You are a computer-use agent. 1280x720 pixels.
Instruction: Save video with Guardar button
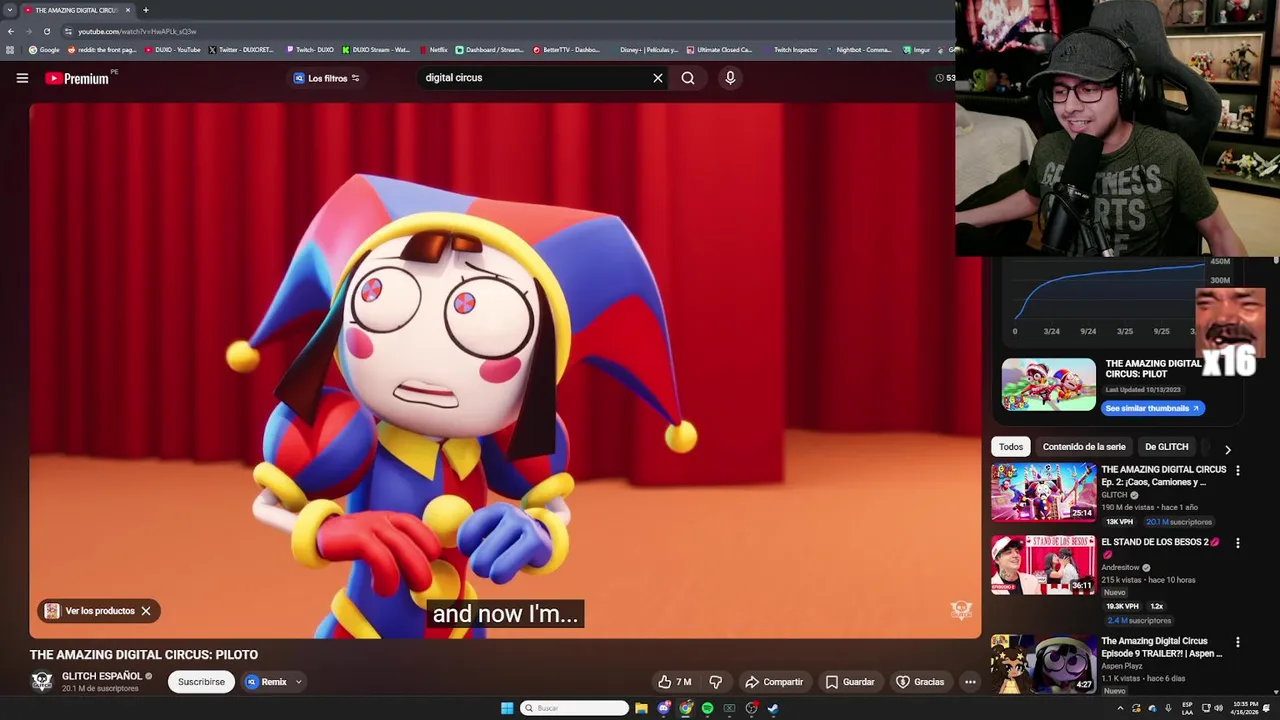pos(849,682)
